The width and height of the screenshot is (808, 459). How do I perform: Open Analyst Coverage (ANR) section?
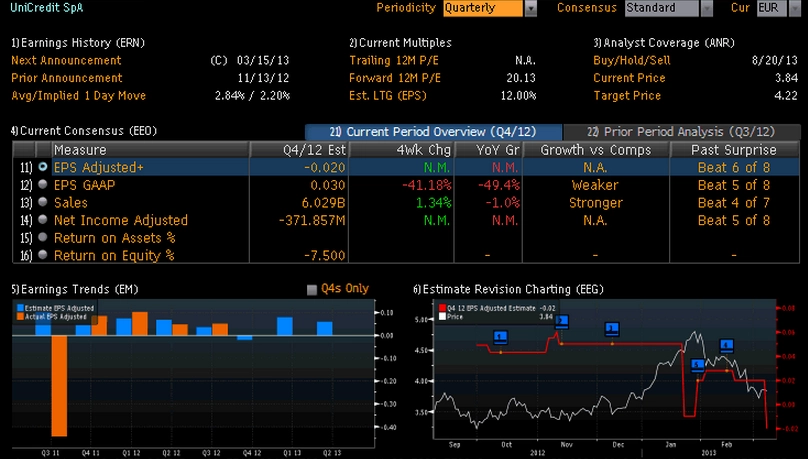click(664, 43)
